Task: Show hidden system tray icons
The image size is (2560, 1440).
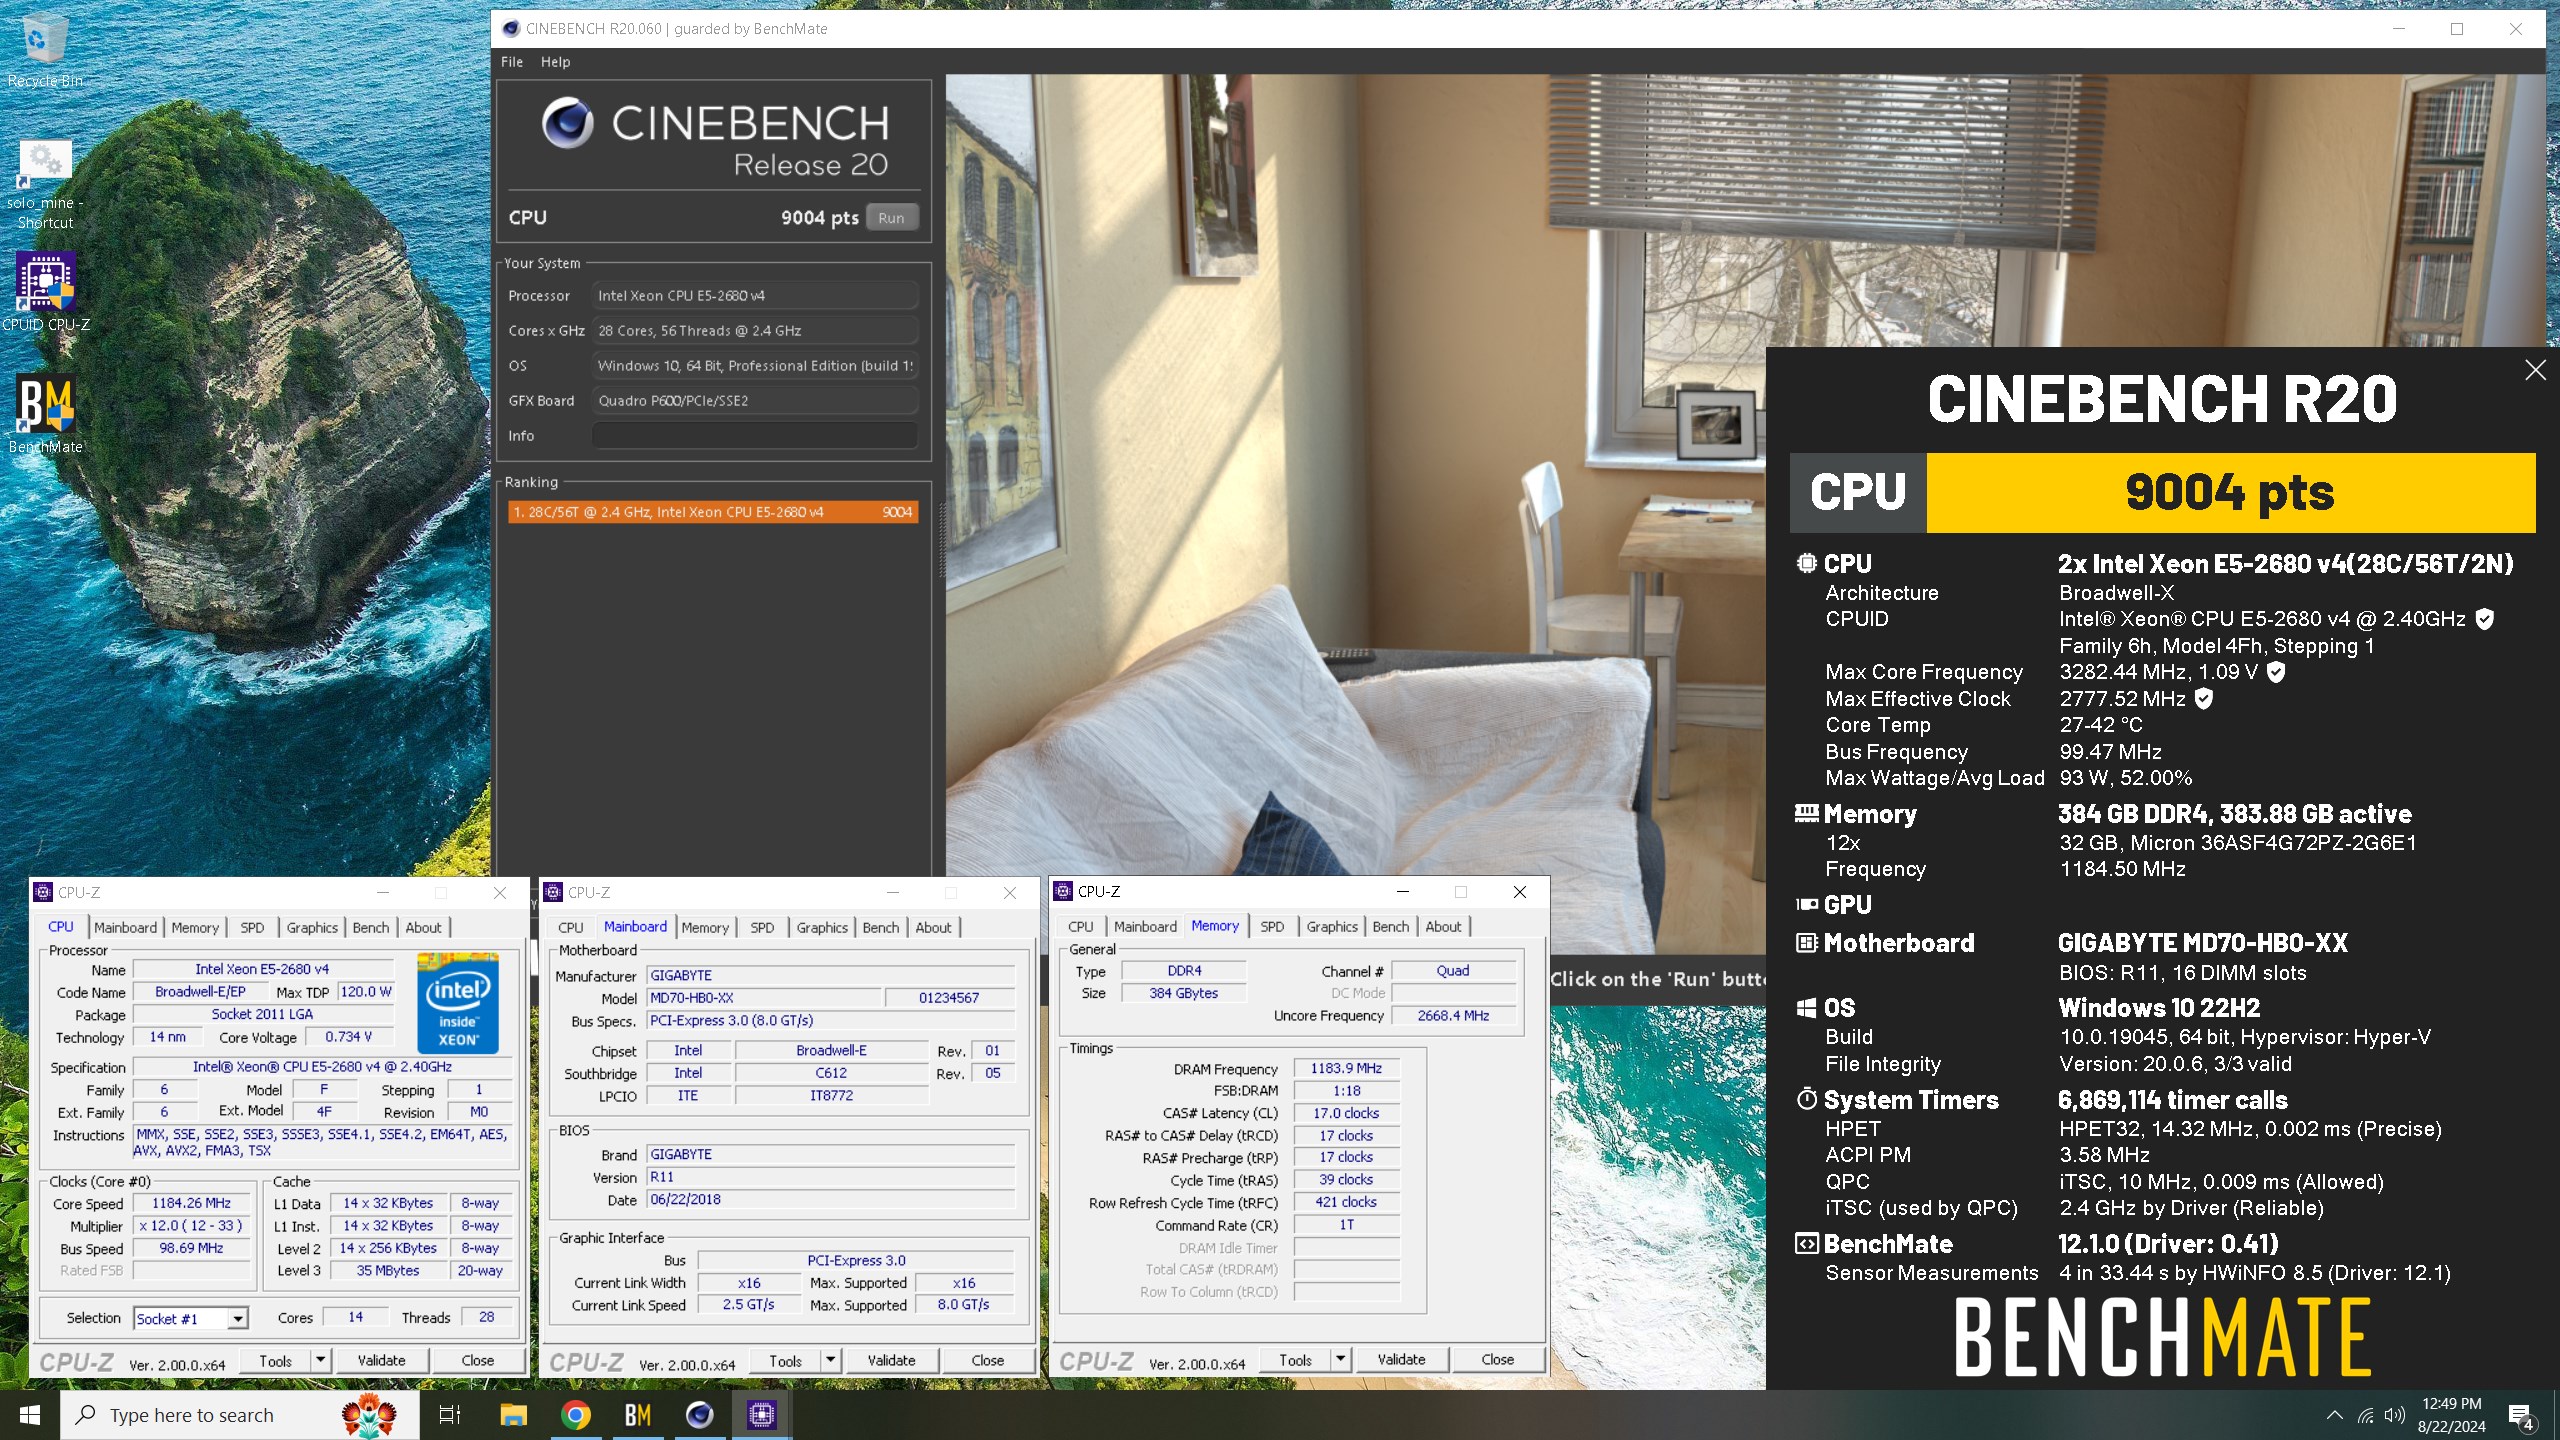Action: click(2334, 1415)
